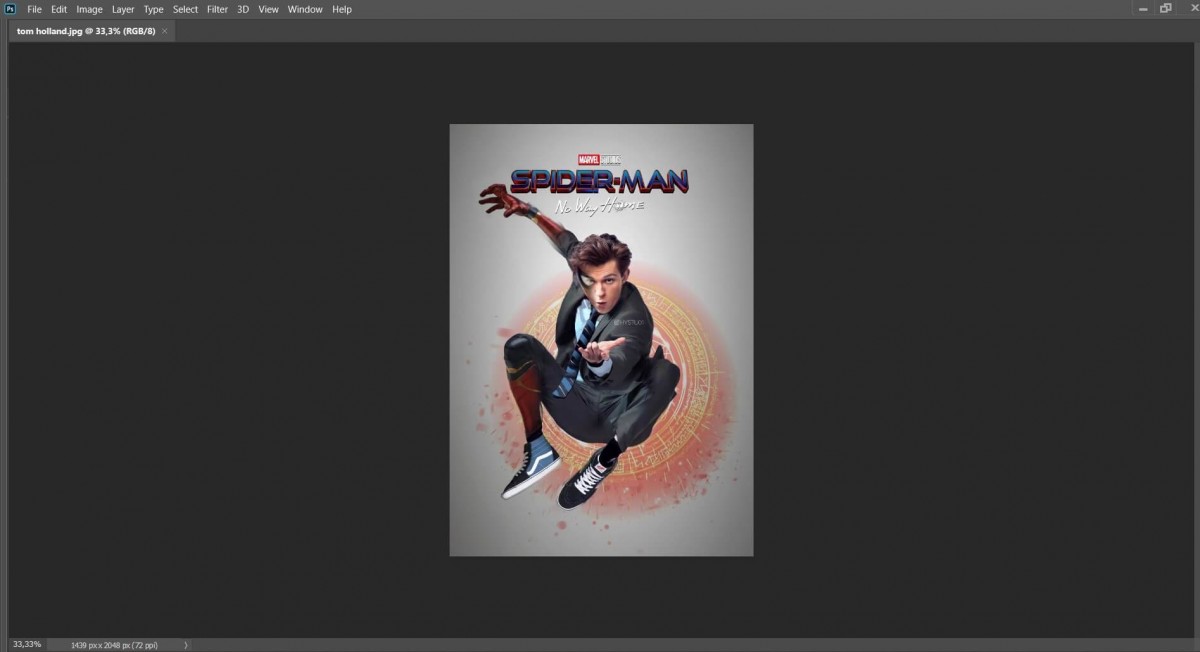Open the Type menu
Viewport: 1200px width, 652px height.
point(153,9)
